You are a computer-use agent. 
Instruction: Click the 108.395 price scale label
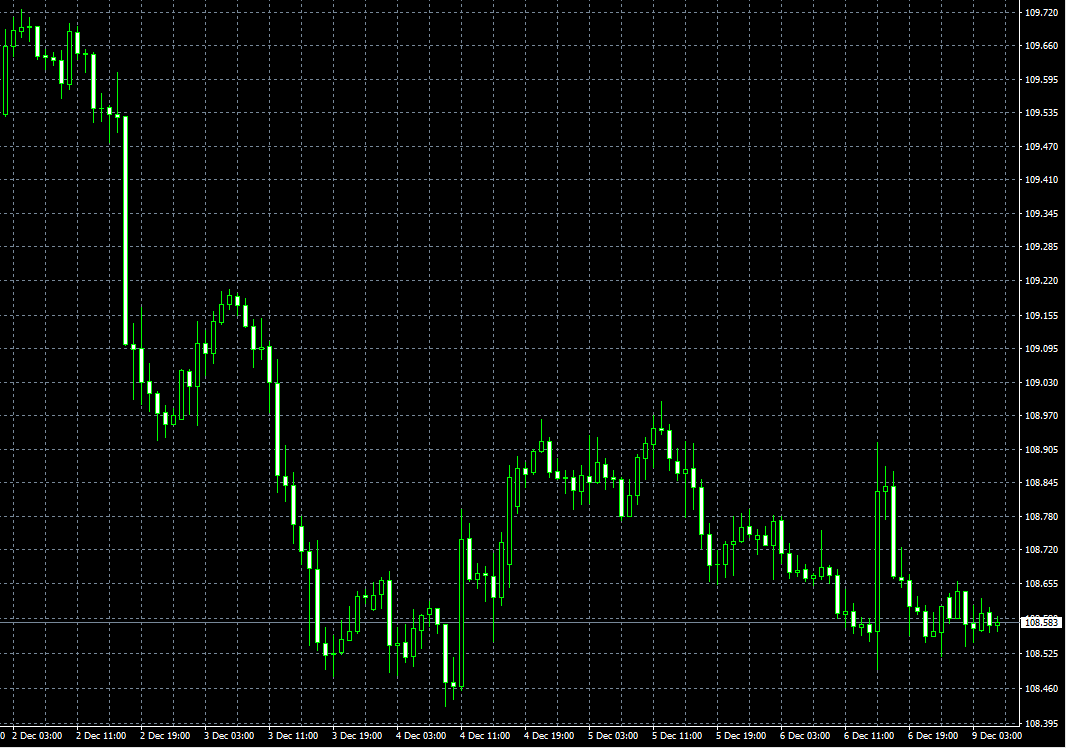pos(1042,723)
